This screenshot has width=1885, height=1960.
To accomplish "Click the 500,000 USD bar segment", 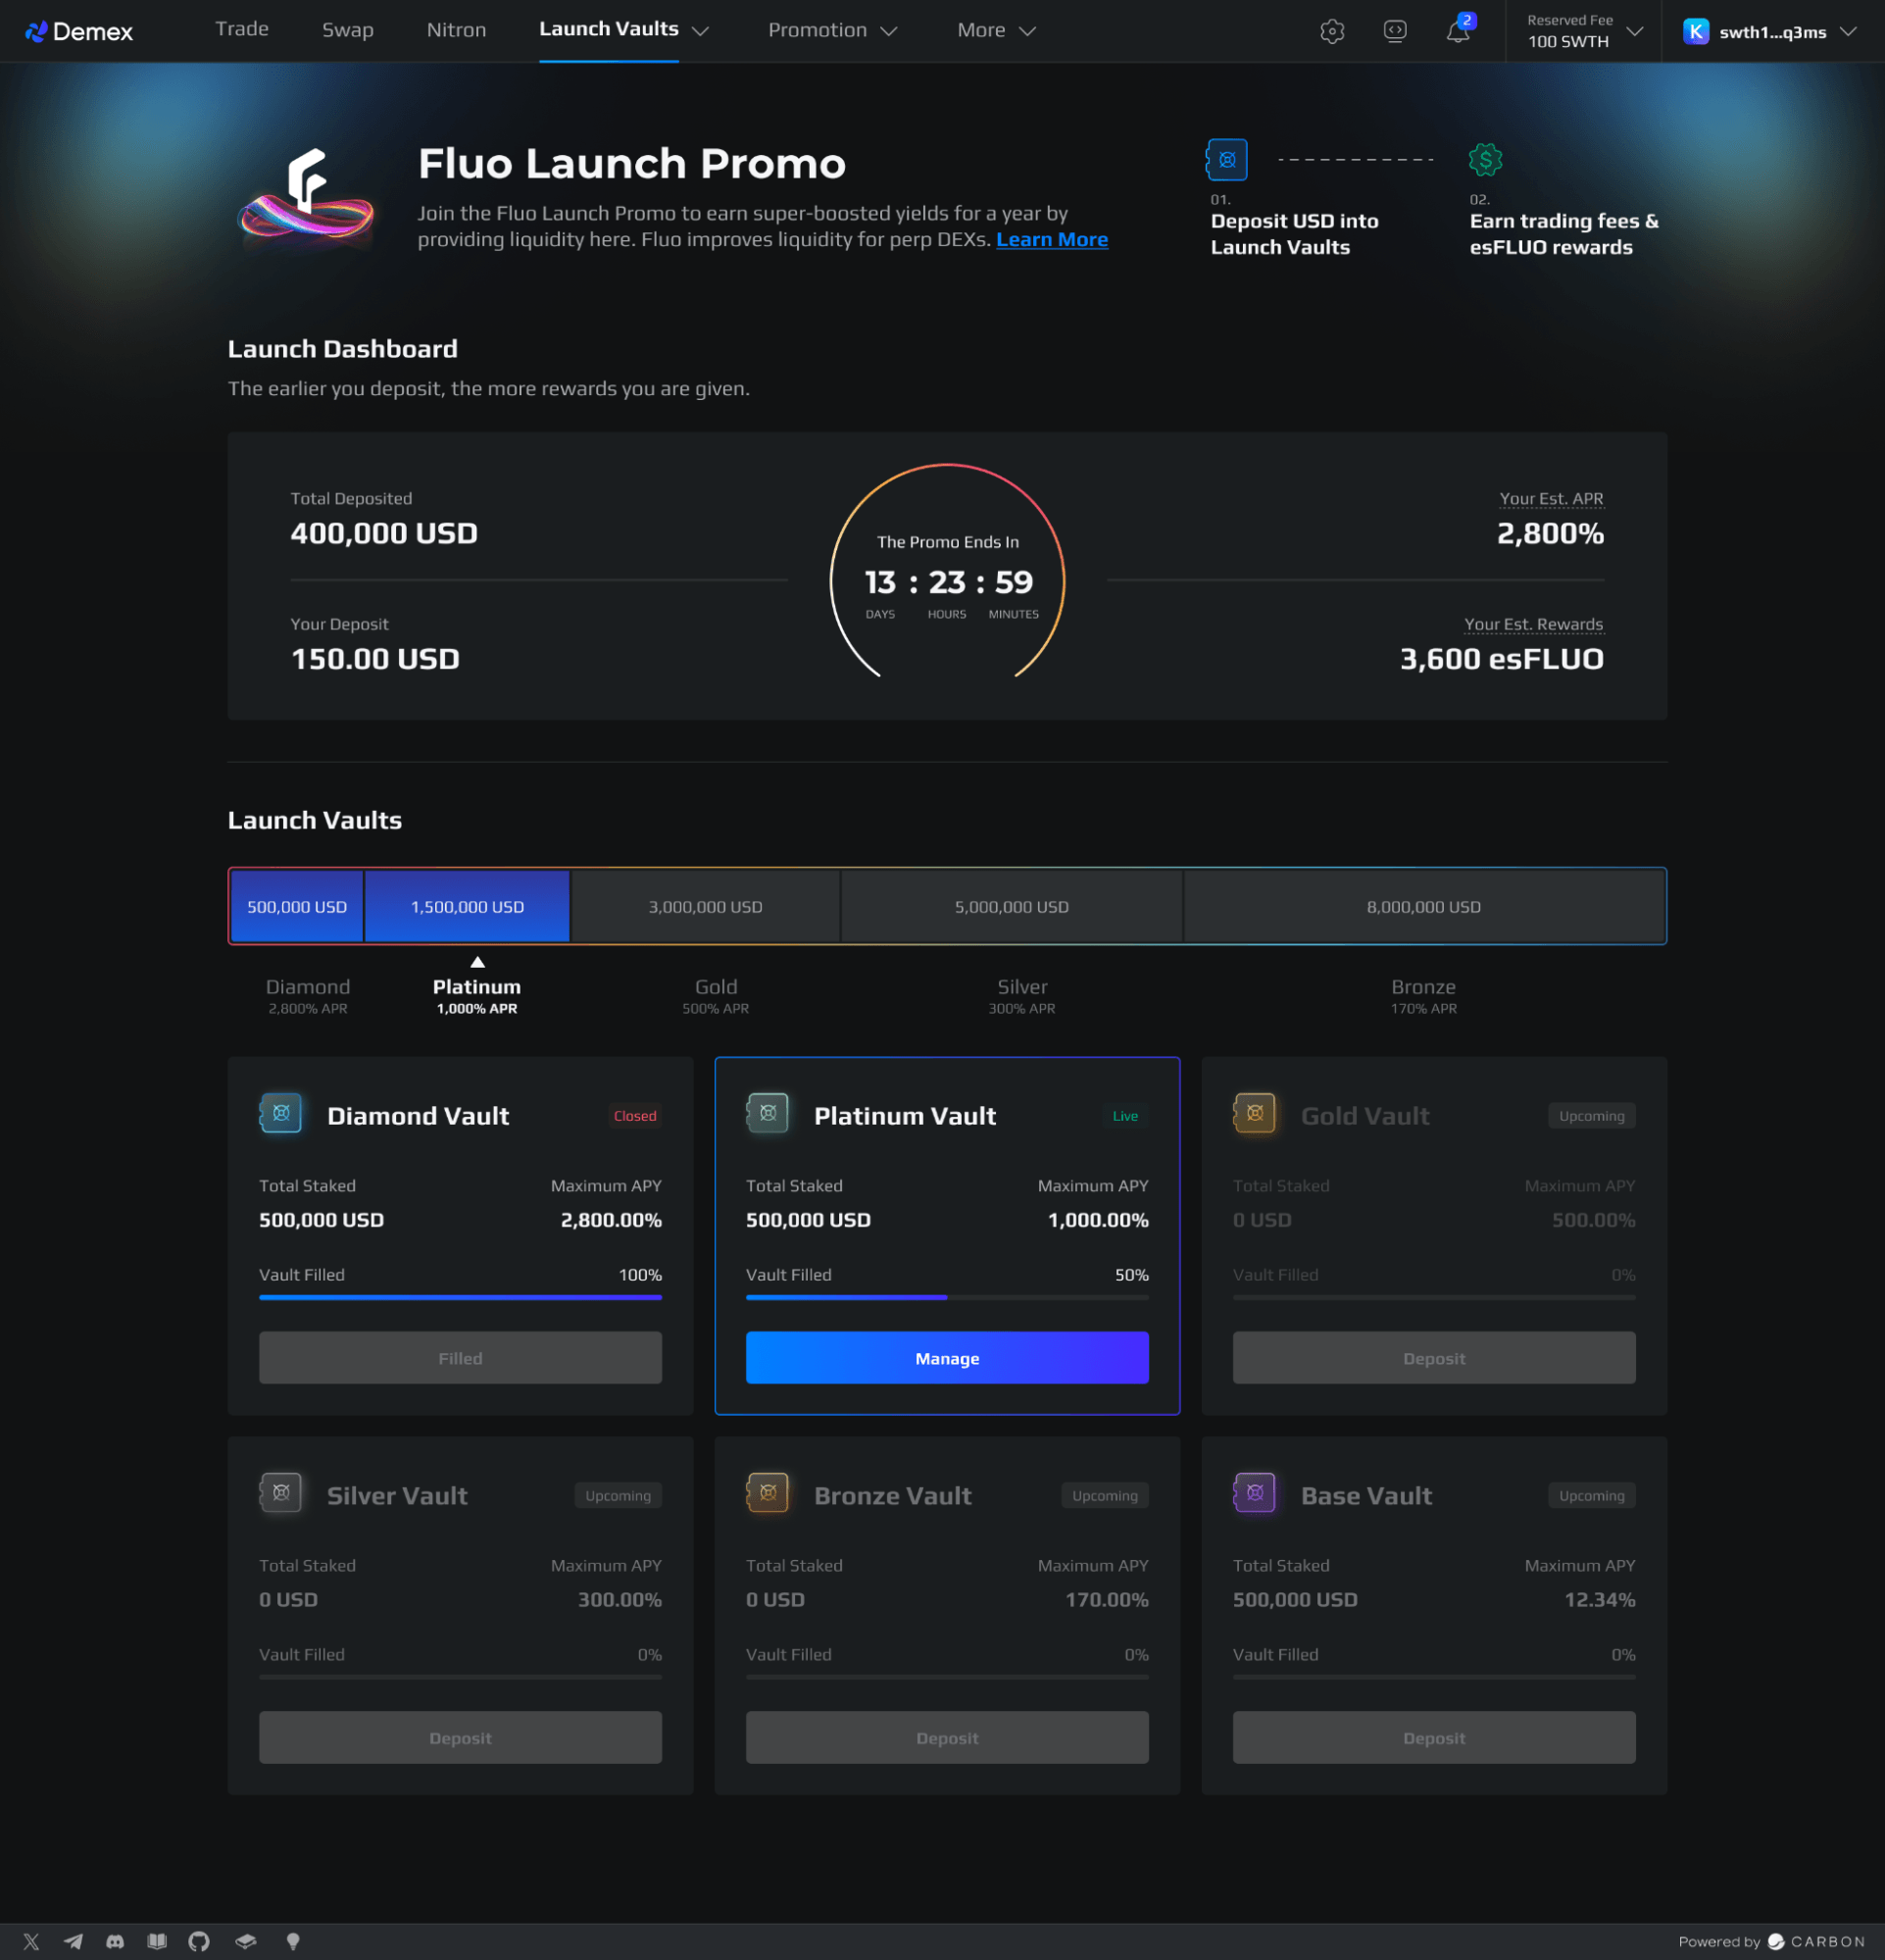I will [x=297, y=907].
